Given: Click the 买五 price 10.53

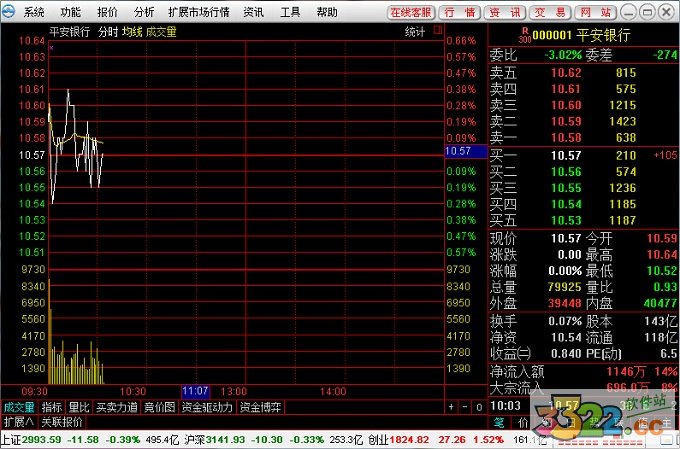Looking at the screenshot, I should (x=566, y=220).
